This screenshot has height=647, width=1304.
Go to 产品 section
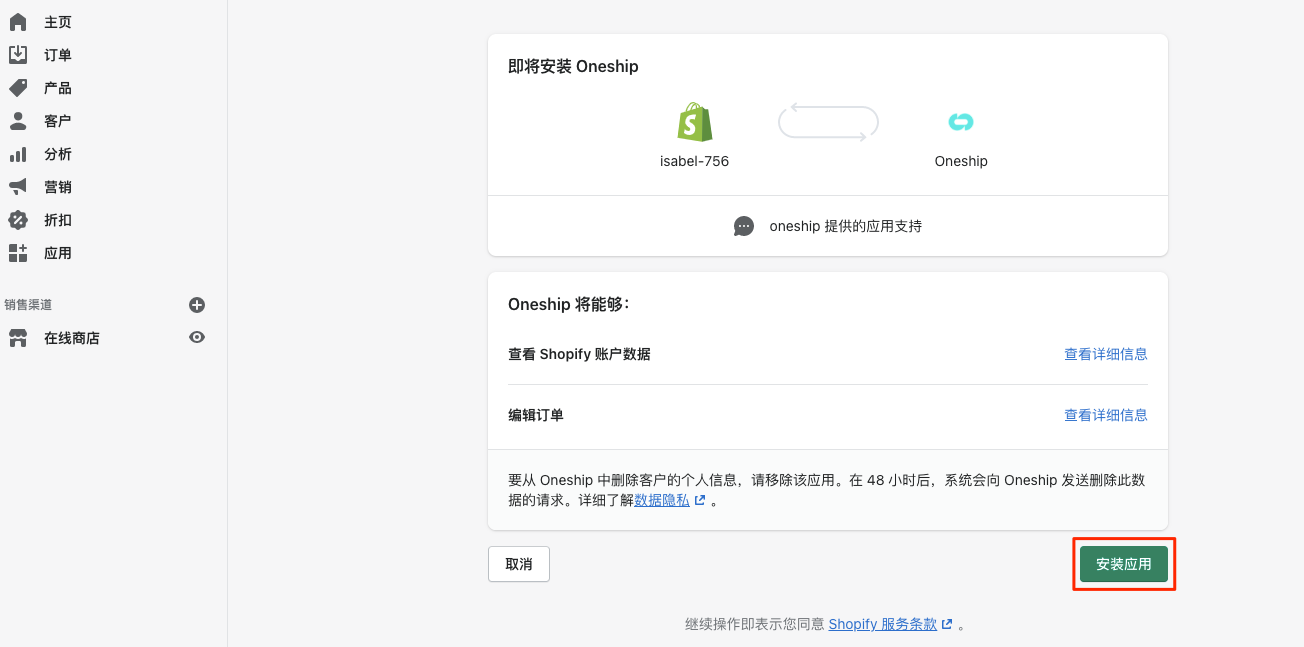pyautogui.click(x=58, y=88)
